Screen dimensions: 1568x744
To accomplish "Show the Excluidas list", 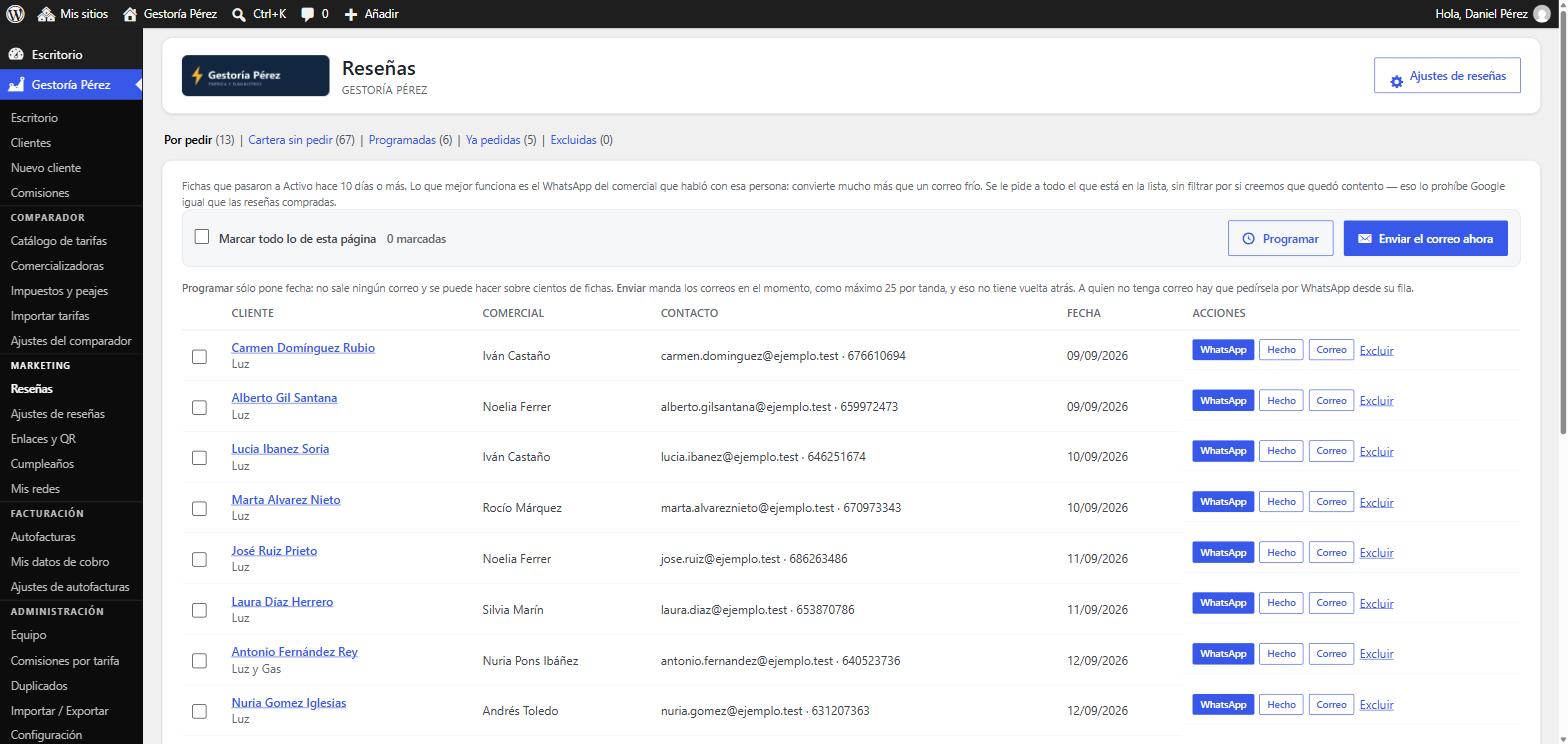I will pyautogui.click(x=573, y=140).
